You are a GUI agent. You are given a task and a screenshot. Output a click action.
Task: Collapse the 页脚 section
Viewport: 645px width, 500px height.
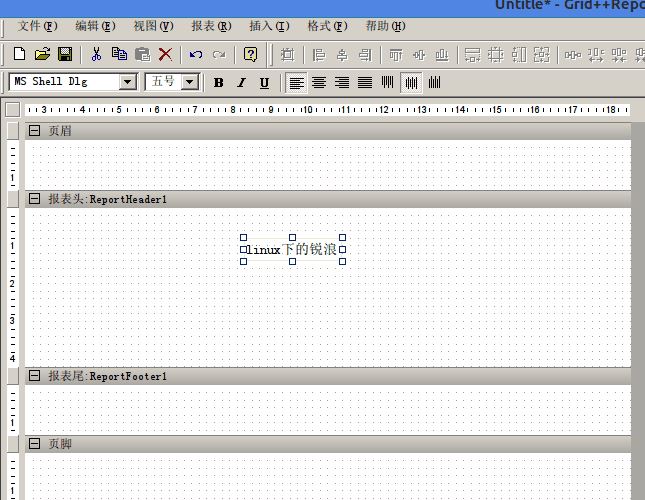point(35,443)
